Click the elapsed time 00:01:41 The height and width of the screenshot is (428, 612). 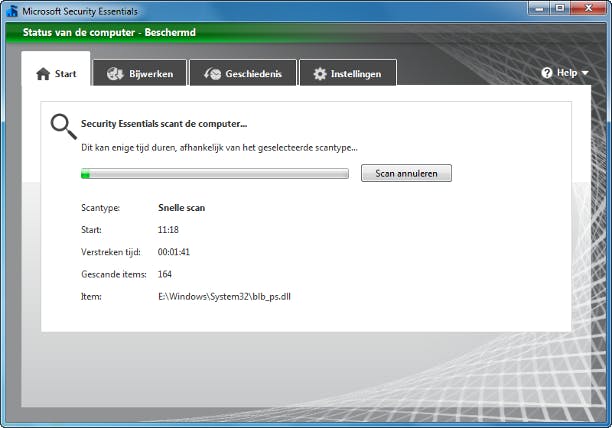[174, 252]
